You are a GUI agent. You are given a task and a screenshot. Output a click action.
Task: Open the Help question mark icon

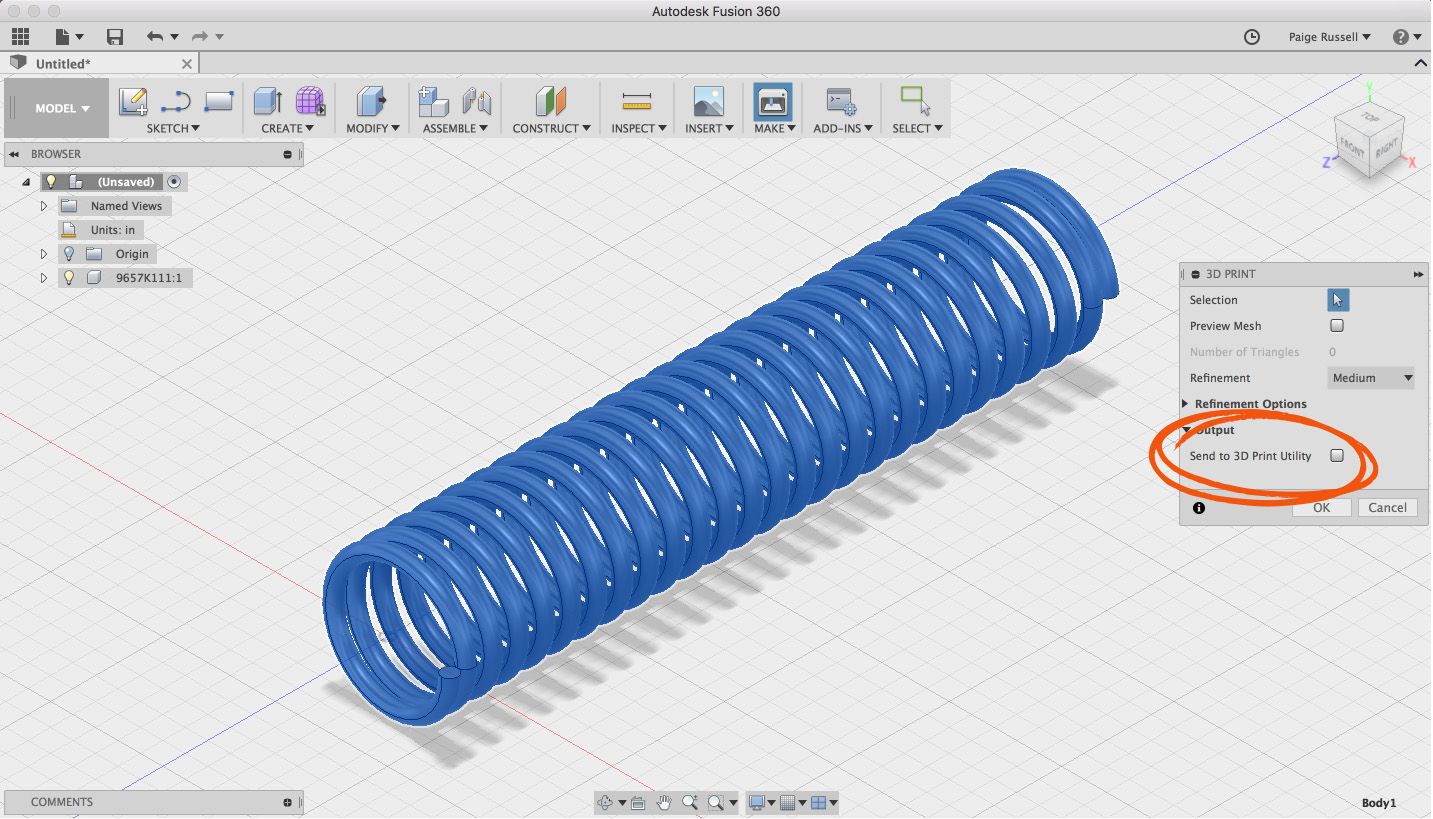pos(1401,37)
